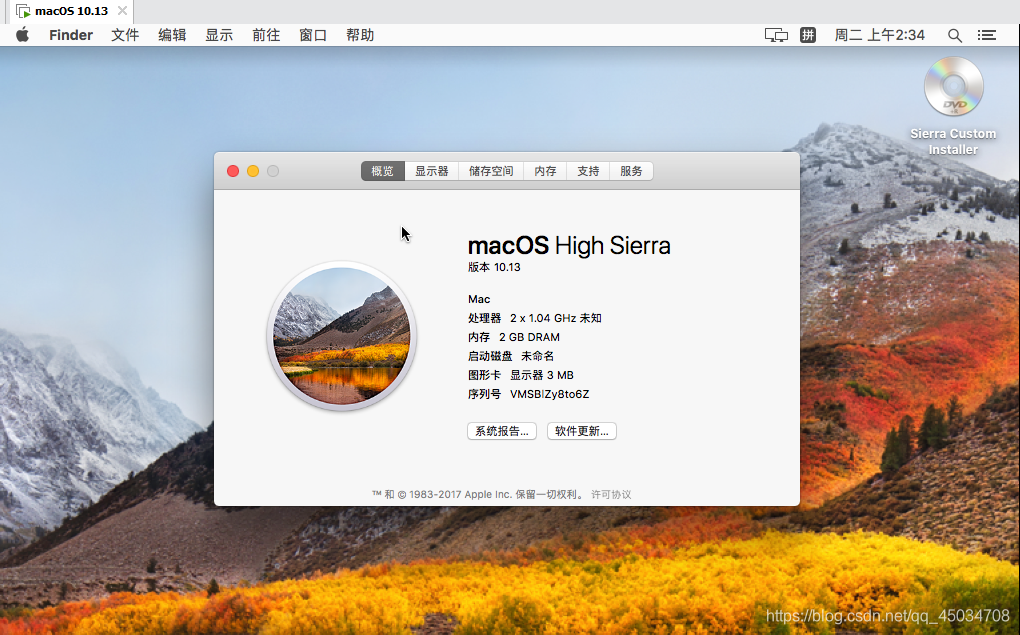Open Notification Center list icon
Screen dimensions: 1020x635
[x=987, y=35]
